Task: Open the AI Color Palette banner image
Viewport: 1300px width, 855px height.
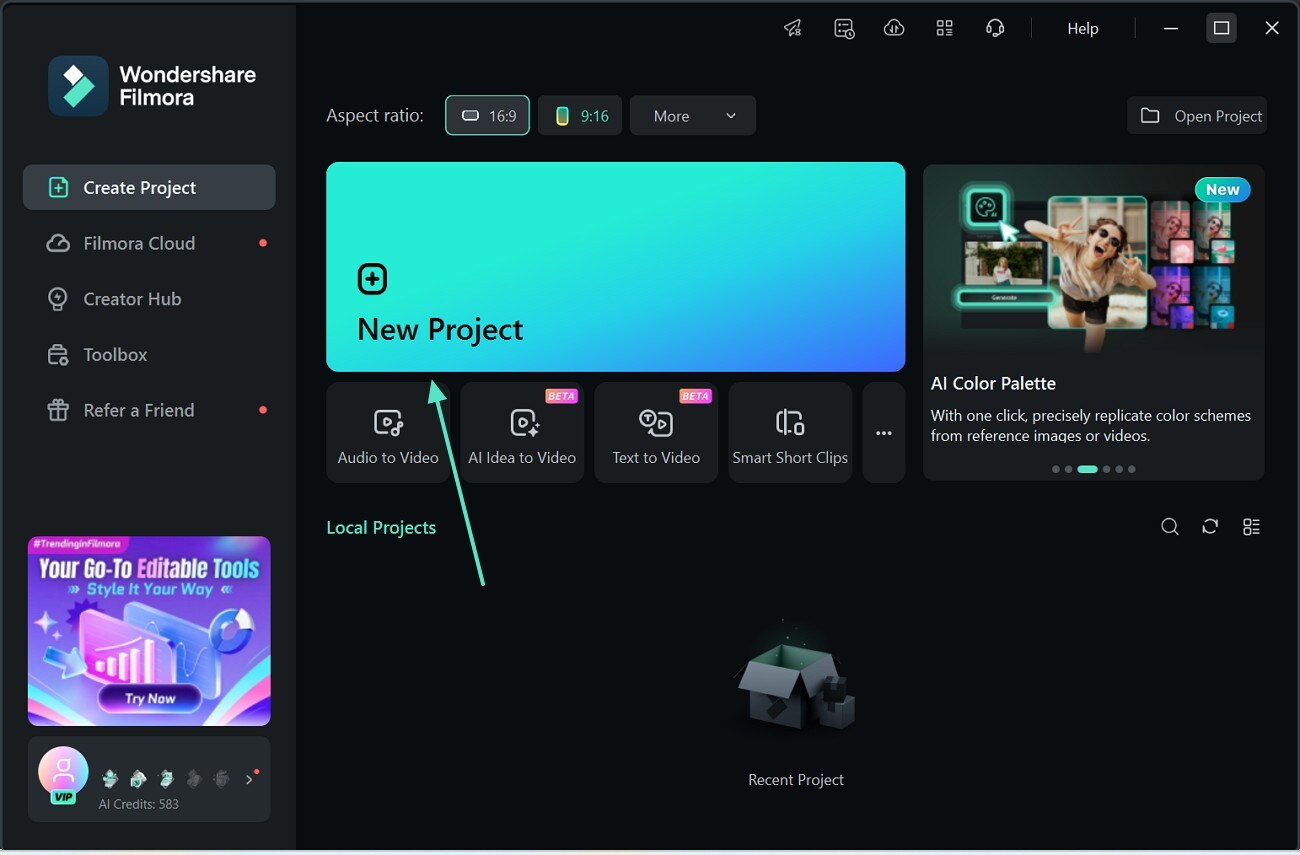Action: (1094, 261)
